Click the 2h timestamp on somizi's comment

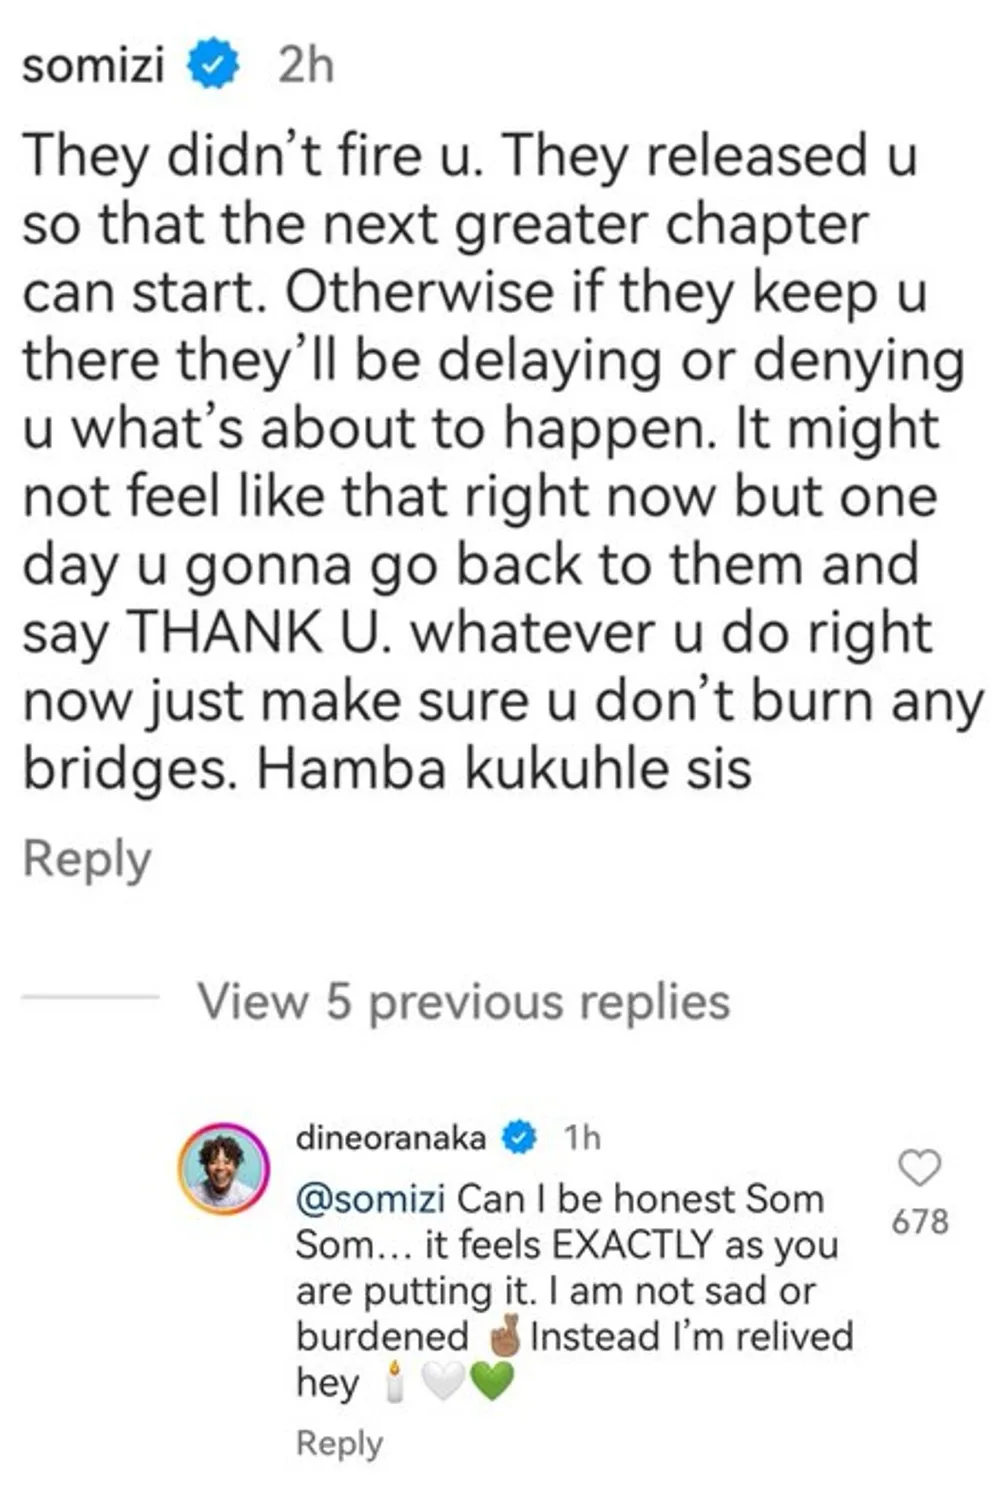pos(305,66)
